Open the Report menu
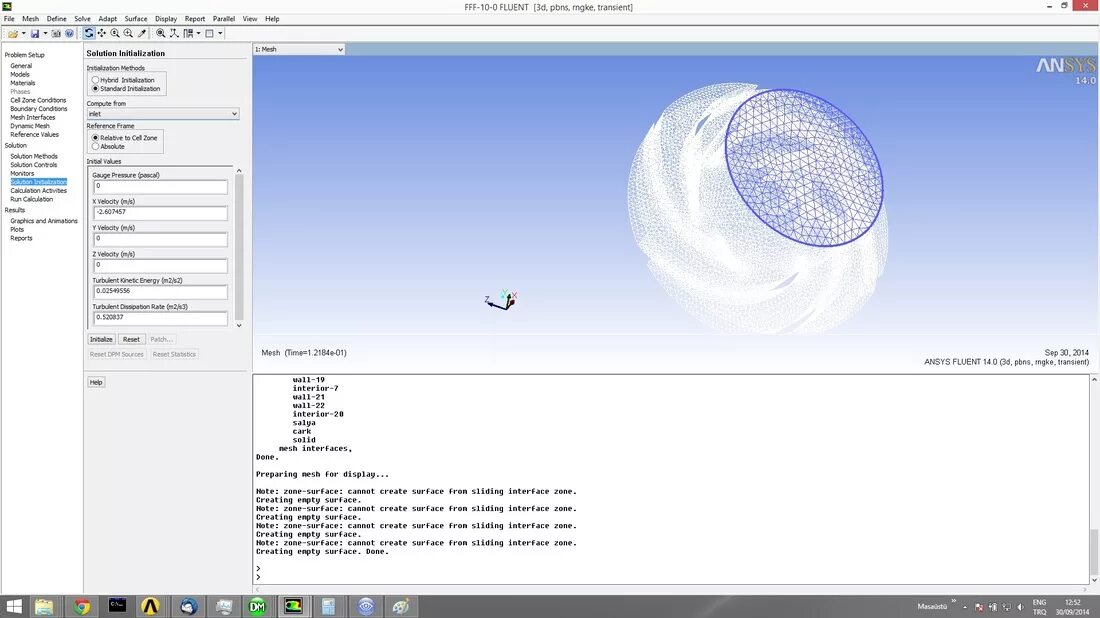The image size is (1100, 618). click(x=194, y=19)
